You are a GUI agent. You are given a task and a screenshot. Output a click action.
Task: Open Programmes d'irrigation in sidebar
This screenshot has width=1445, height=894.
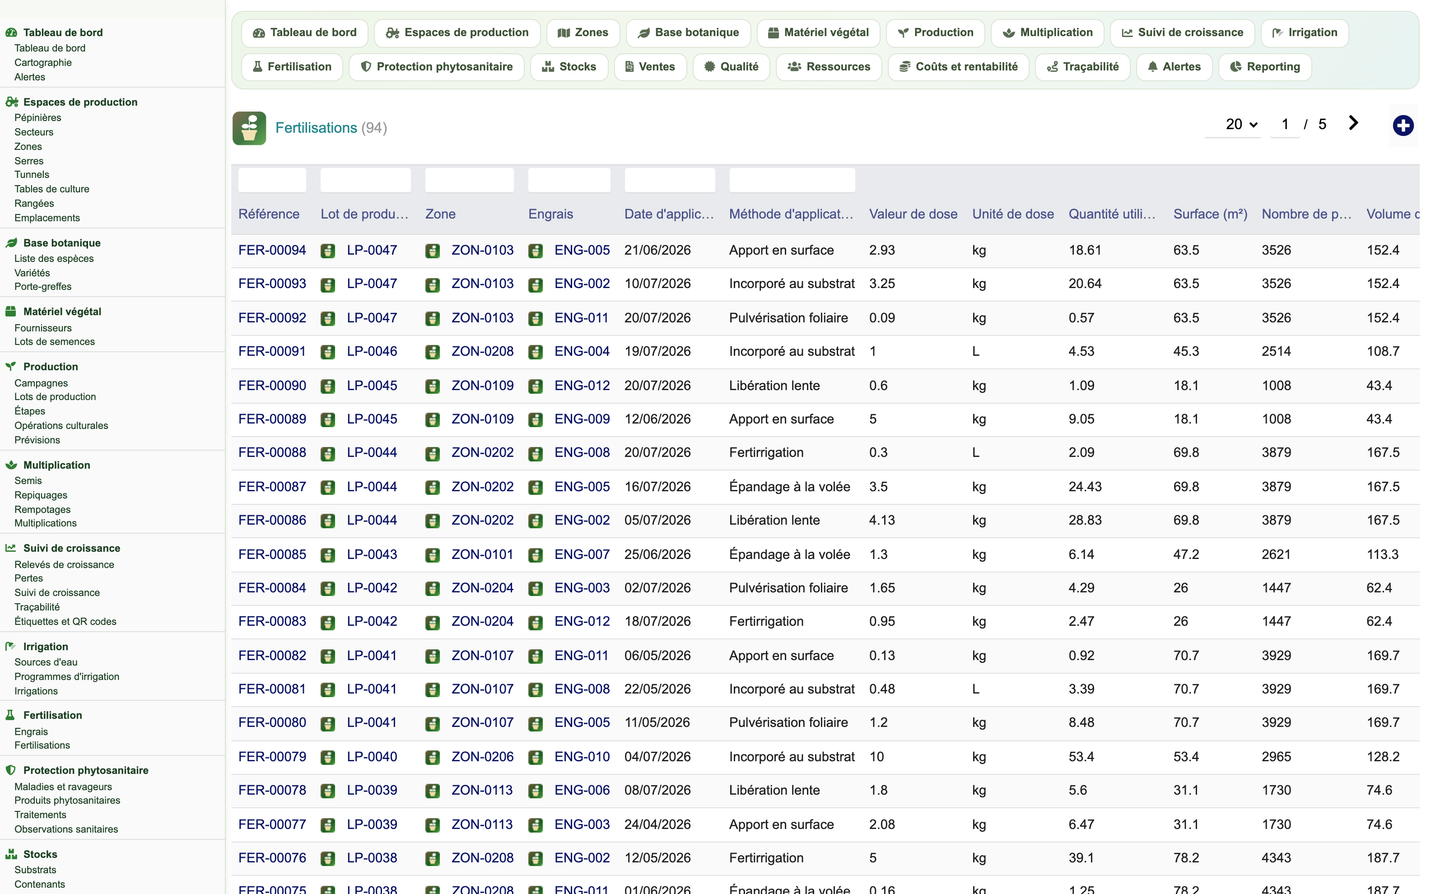click(x=67, y=677)
